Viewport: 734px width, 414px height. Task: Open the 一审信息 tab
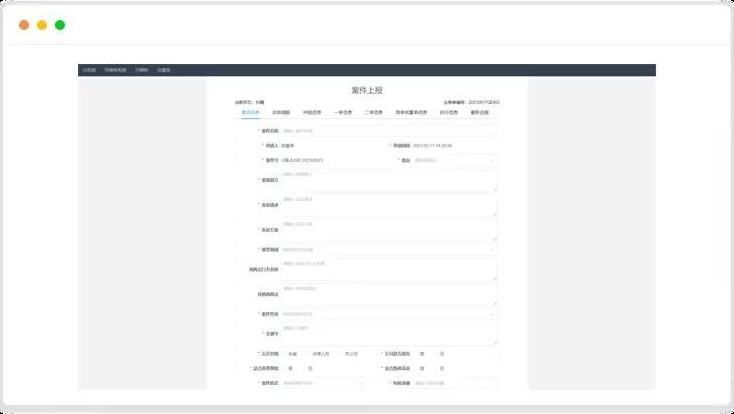click(343, 112)
